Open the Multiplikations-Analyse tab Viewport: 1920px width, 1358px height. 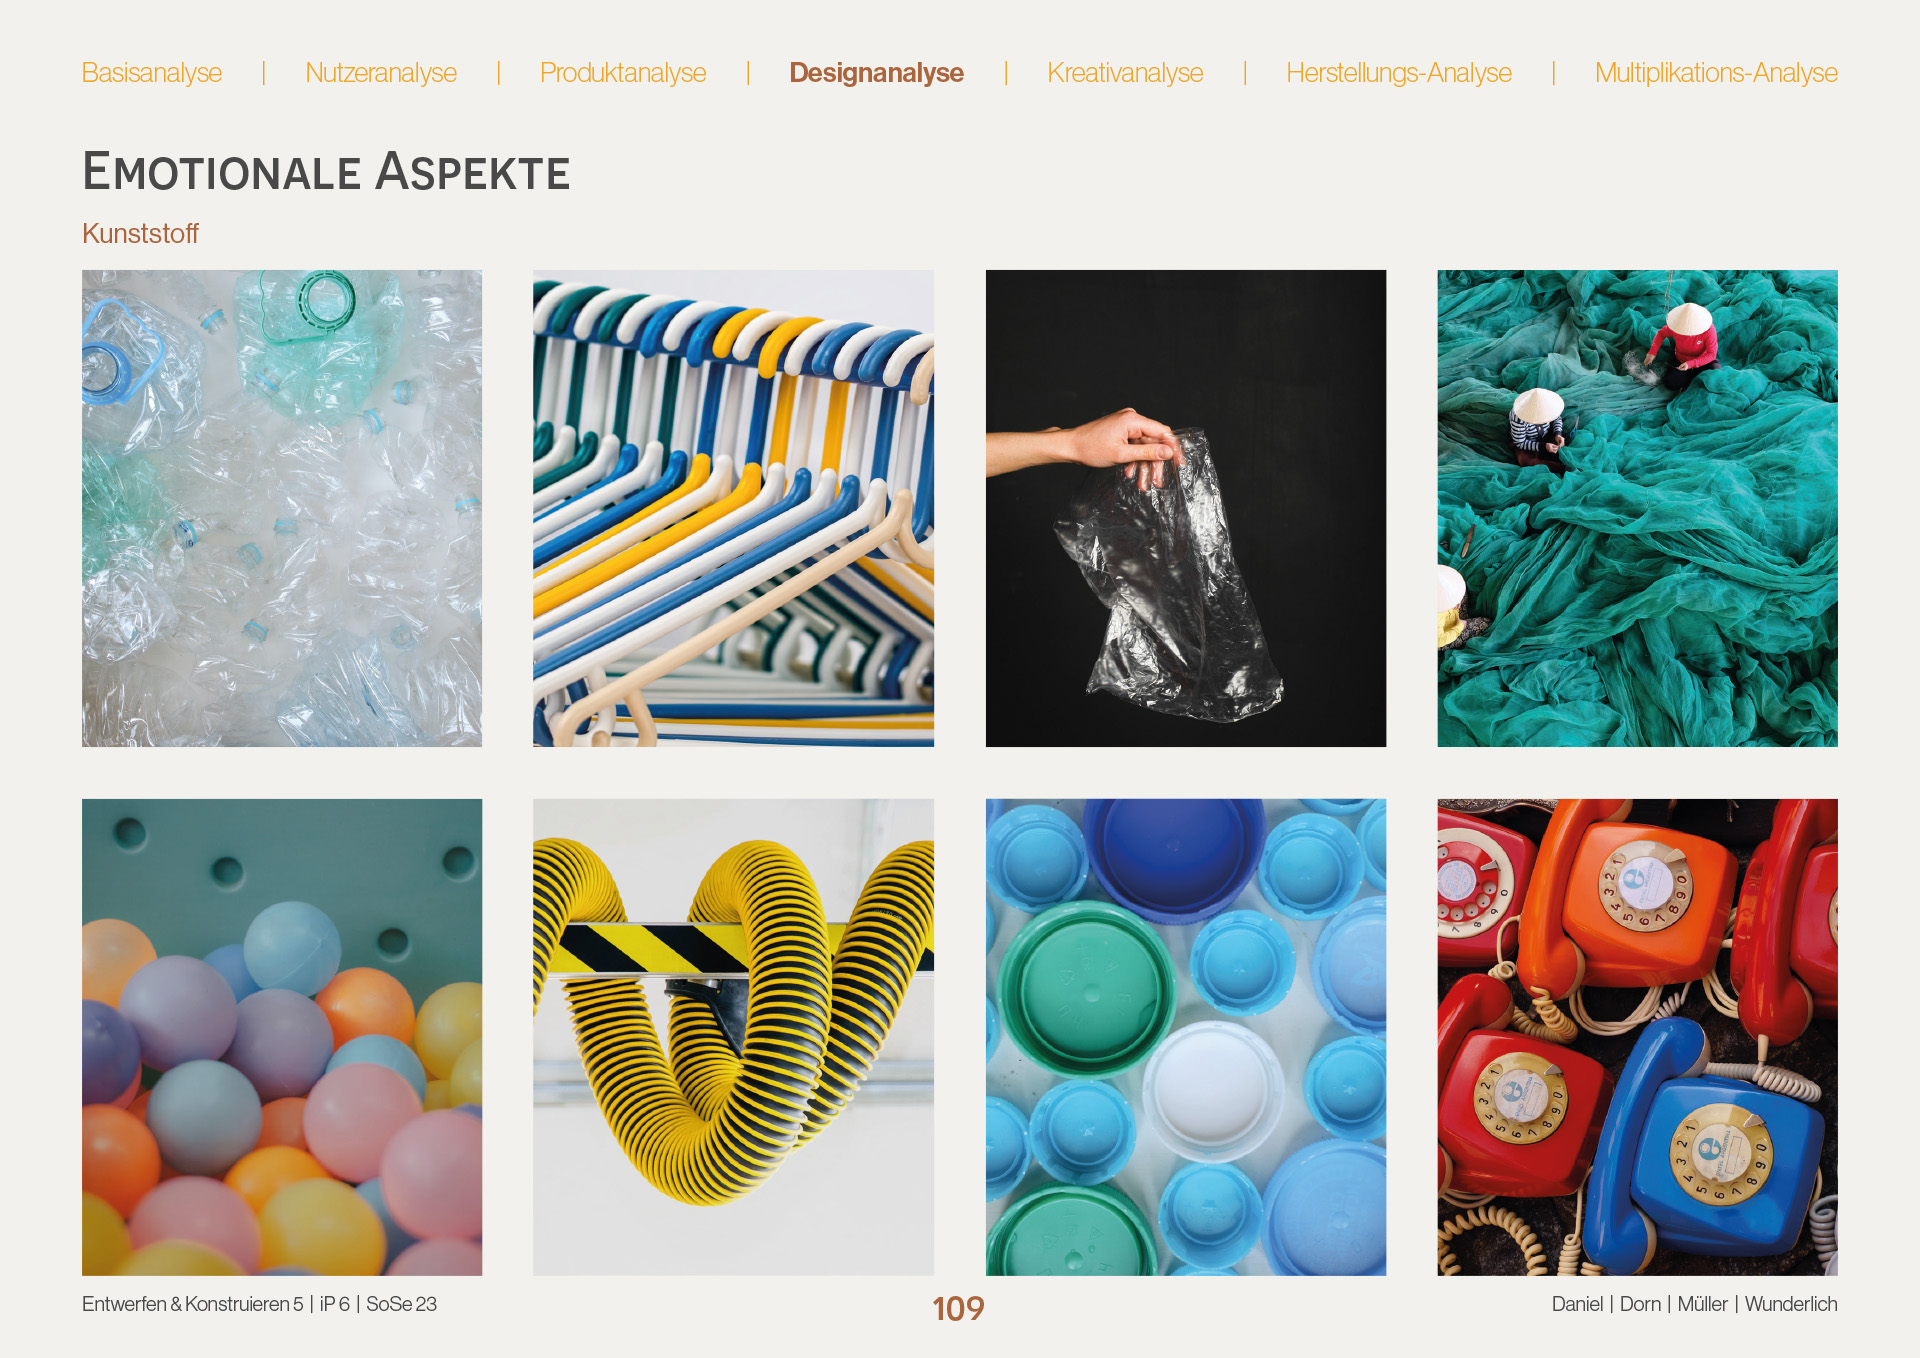1716,73
